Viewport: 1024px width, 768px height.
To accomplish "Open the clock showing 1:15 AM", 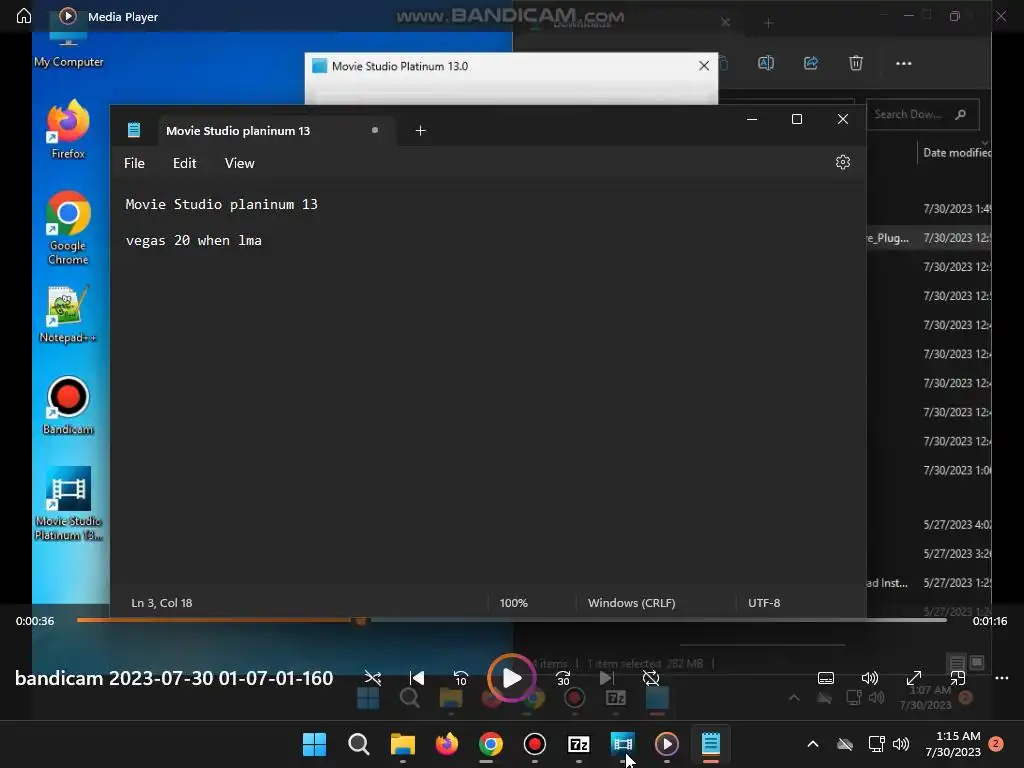I will click(953, 744).
